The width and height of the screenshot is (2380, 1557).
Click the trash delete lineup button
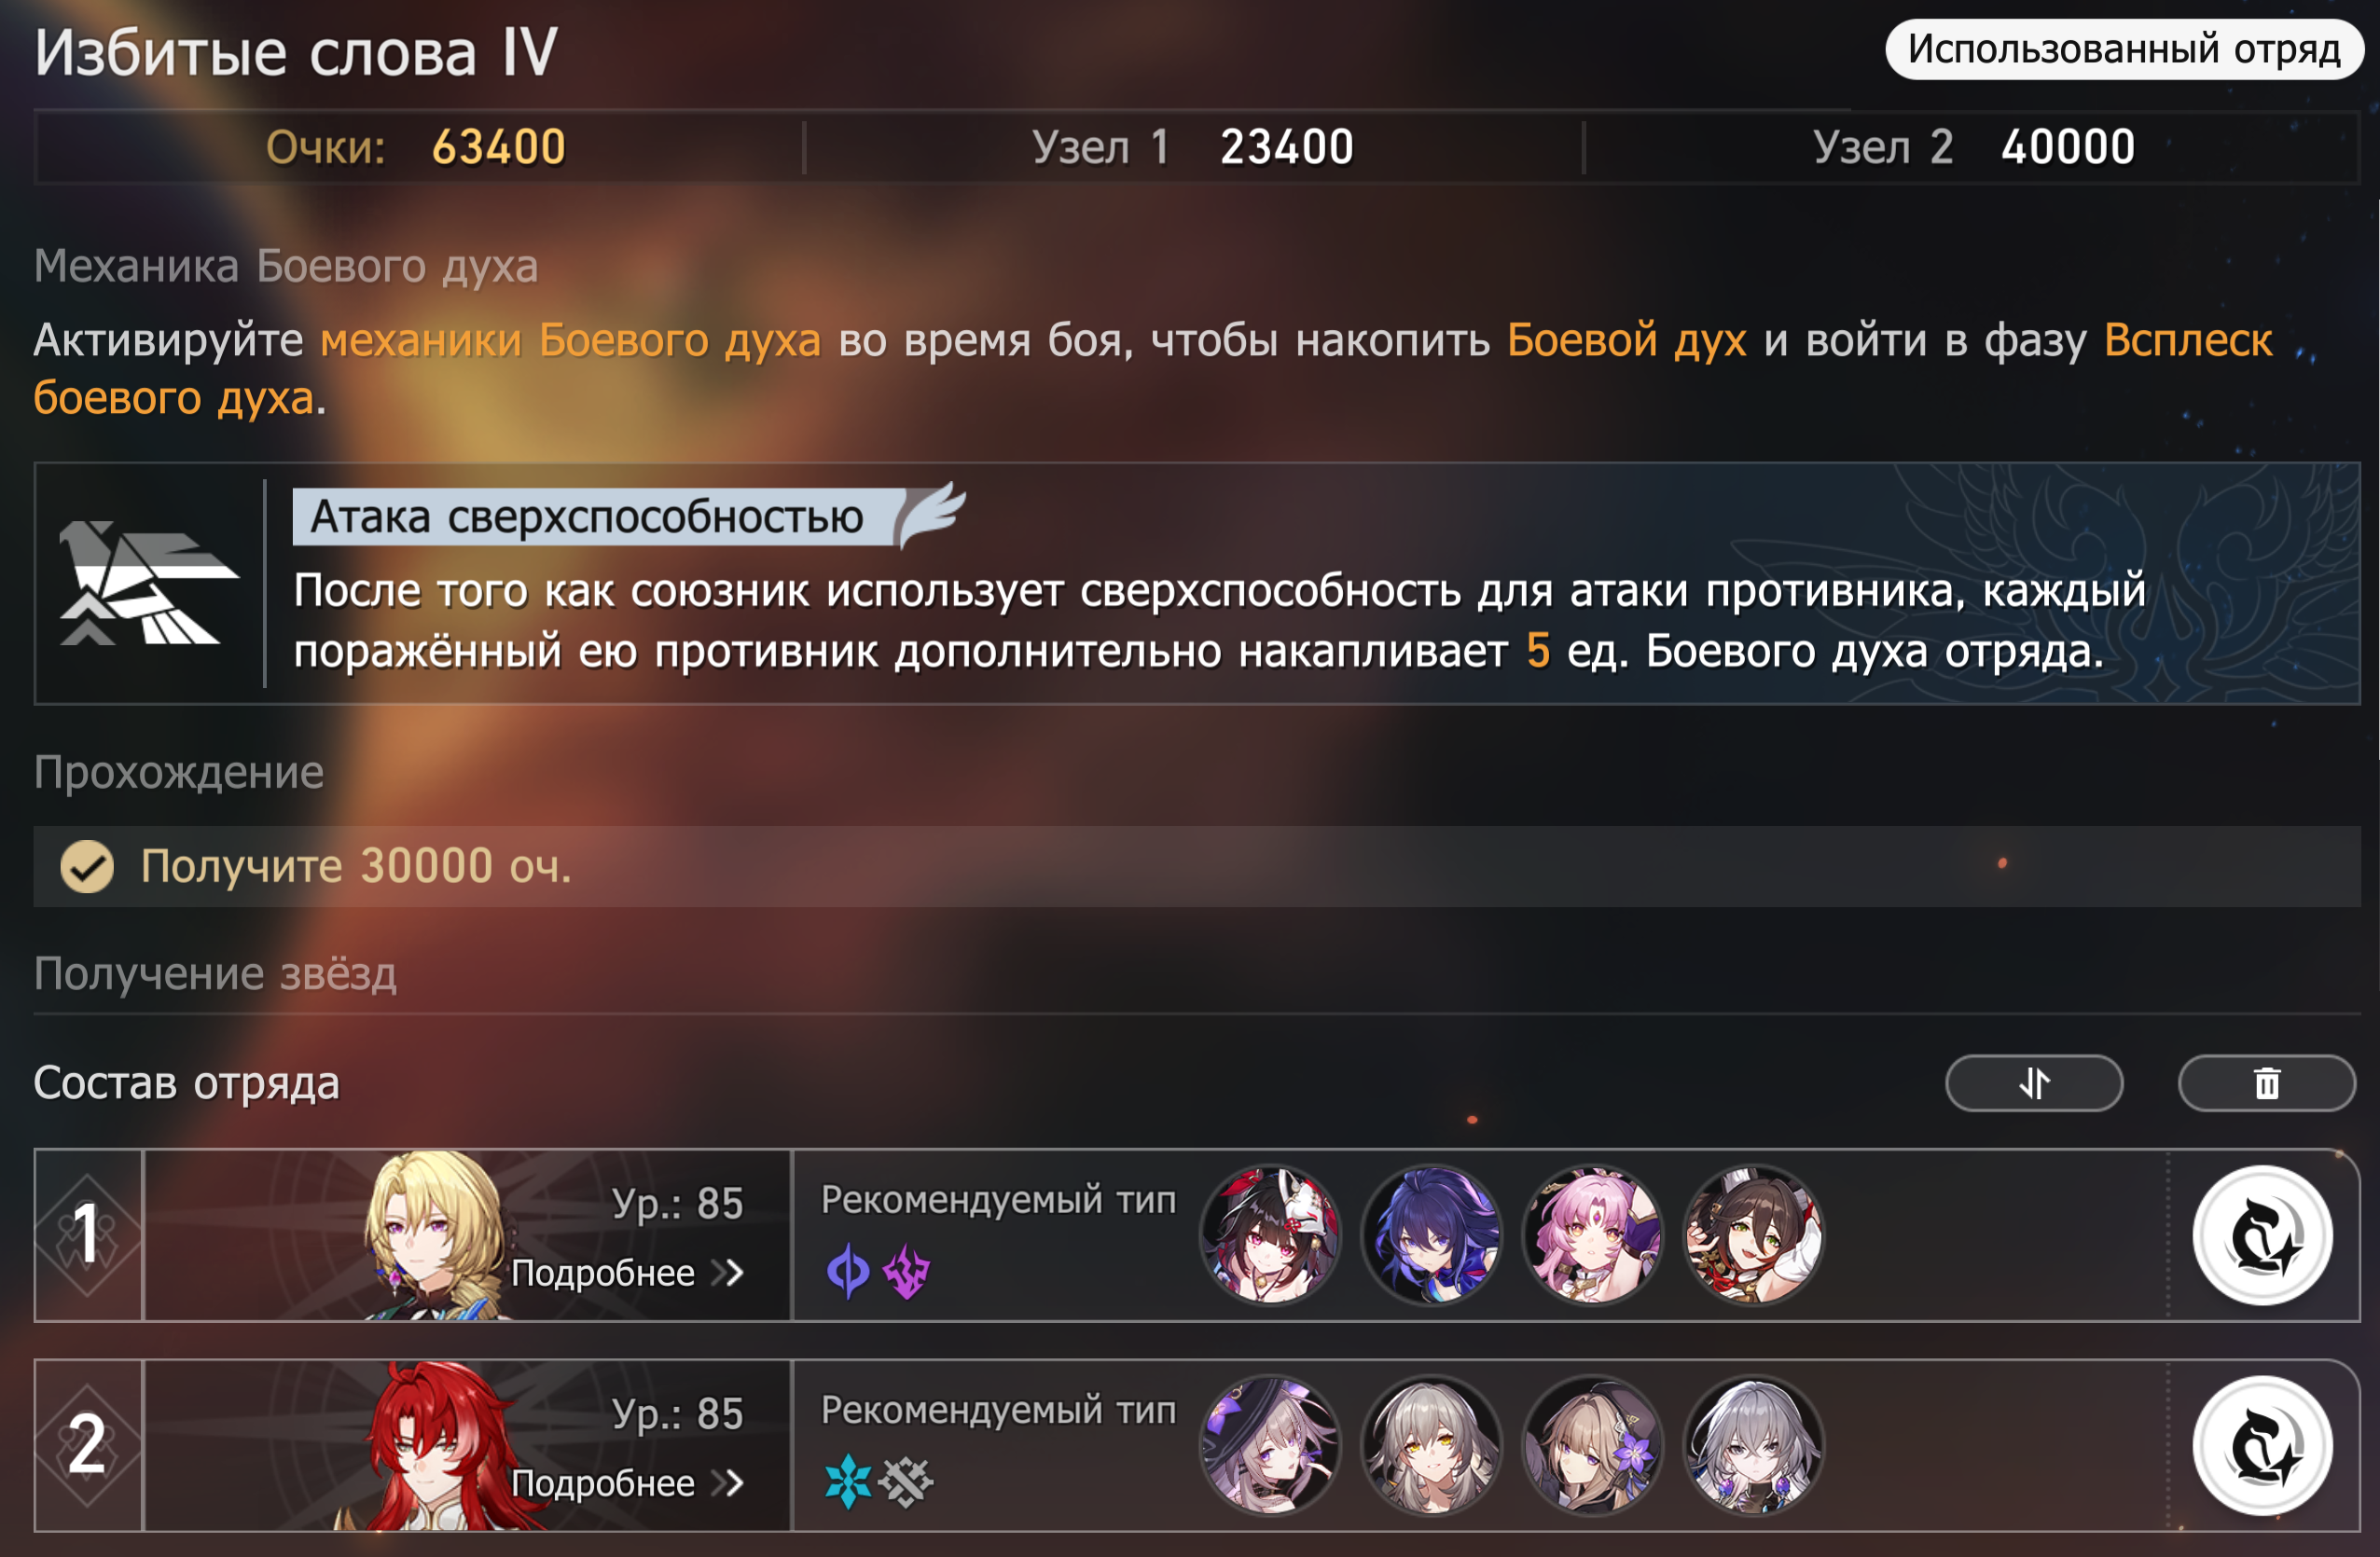(2267, 1083)
